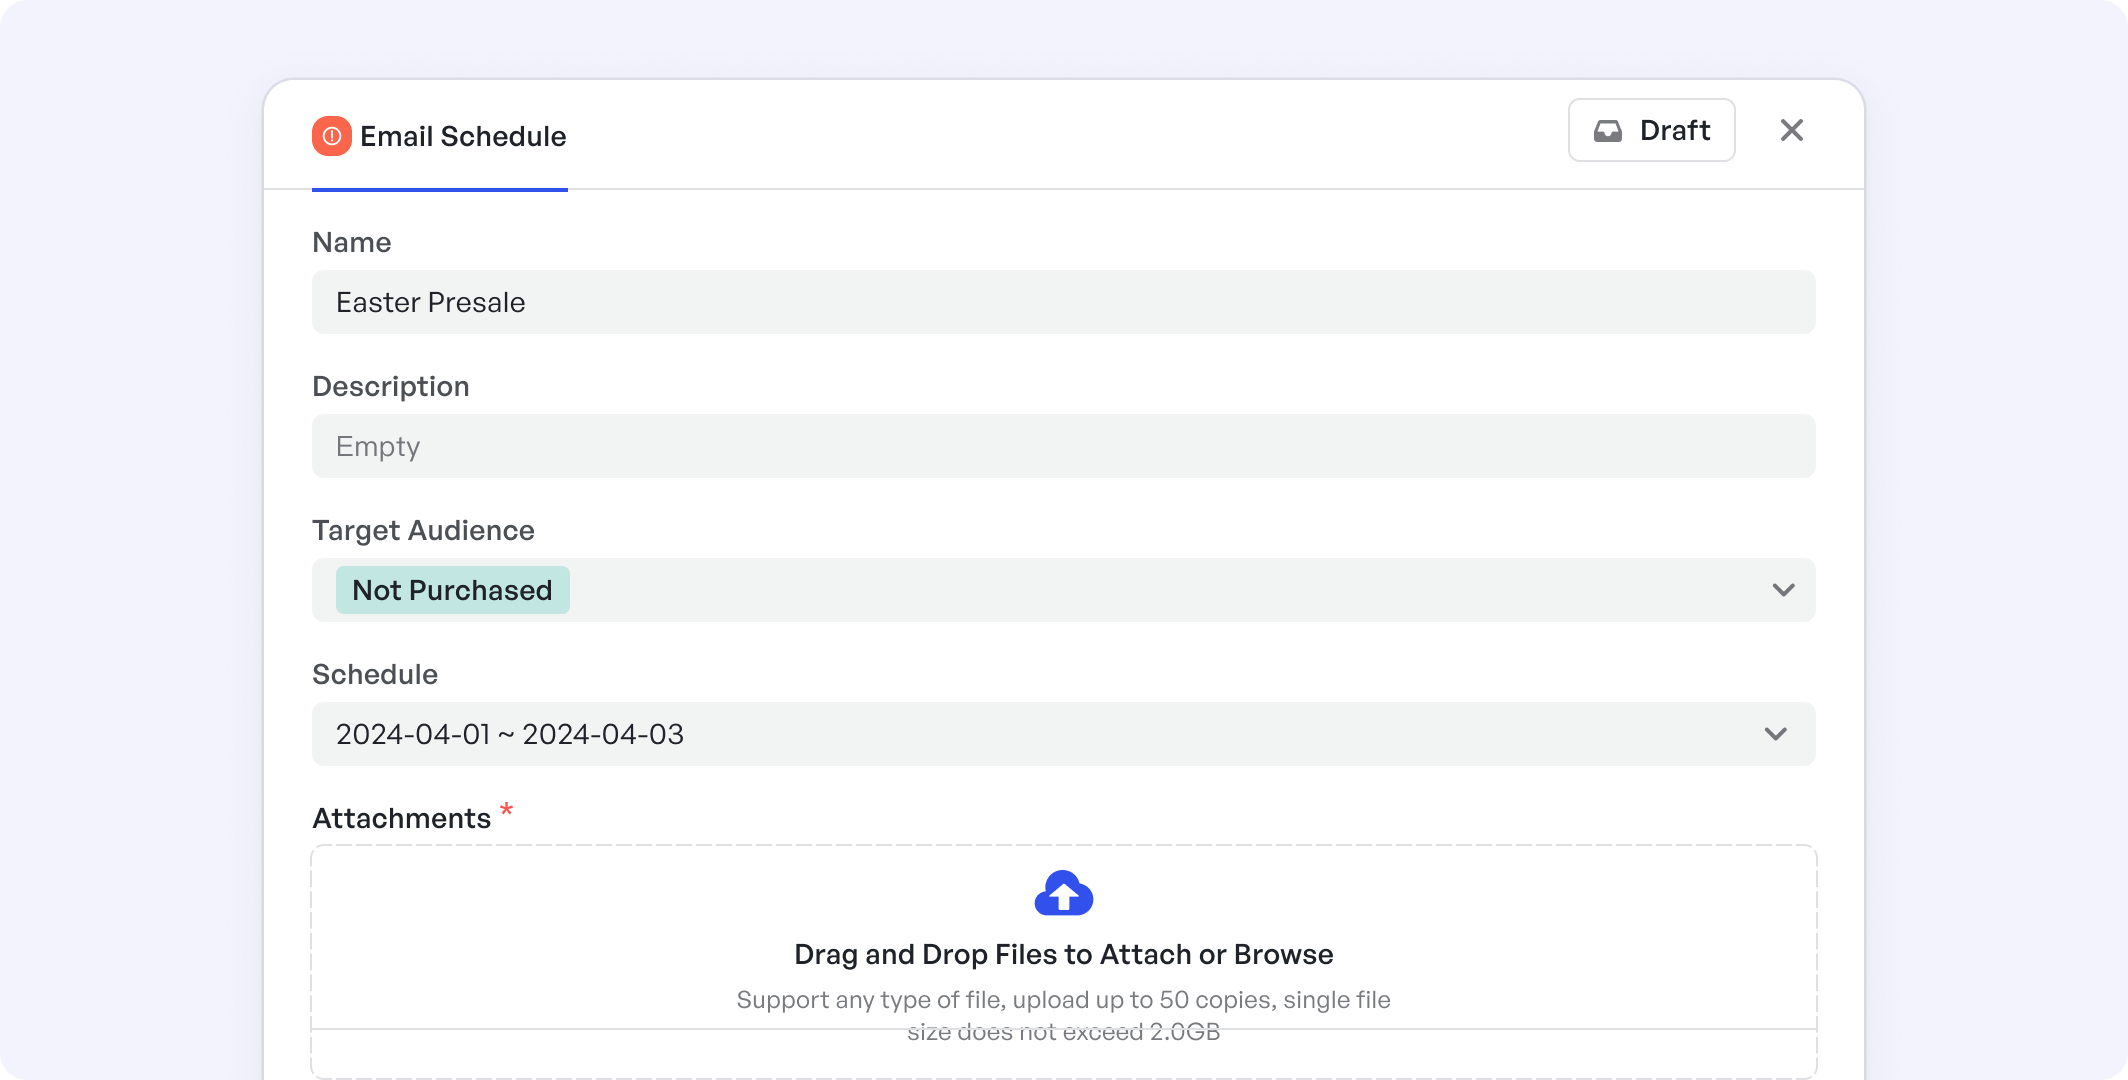Click the Schedule label
The image size is (2128, 1080).
(375, 674)
